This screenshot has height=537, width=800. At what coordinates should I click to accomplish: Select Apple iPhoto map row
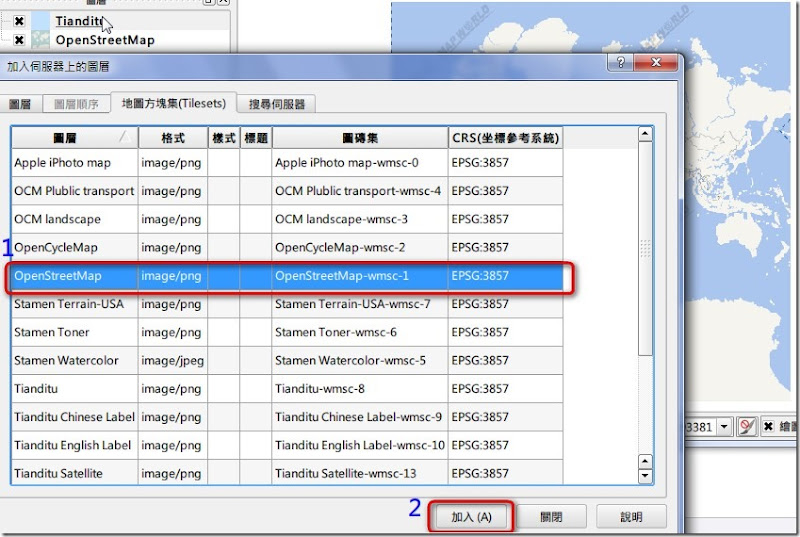point(287,163)
